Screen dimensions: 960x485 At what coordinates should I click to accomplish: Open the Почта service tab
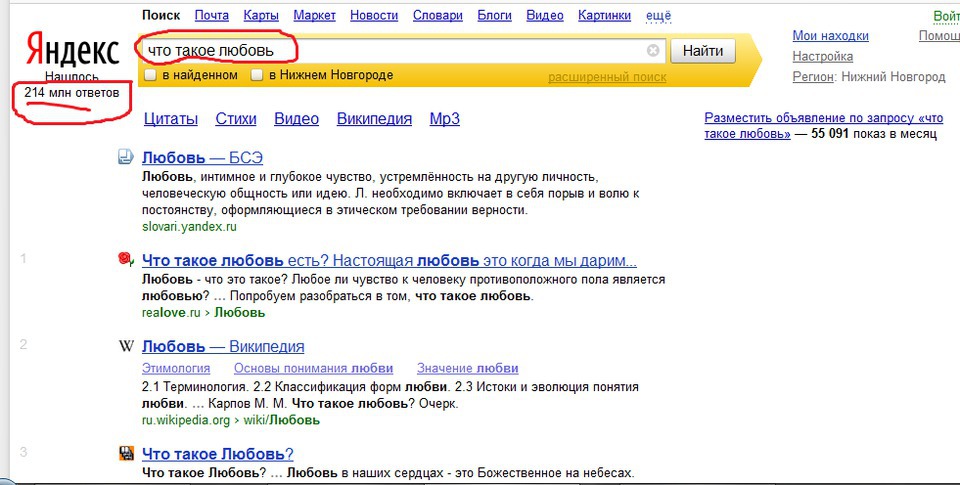click(x=212, y=16)
